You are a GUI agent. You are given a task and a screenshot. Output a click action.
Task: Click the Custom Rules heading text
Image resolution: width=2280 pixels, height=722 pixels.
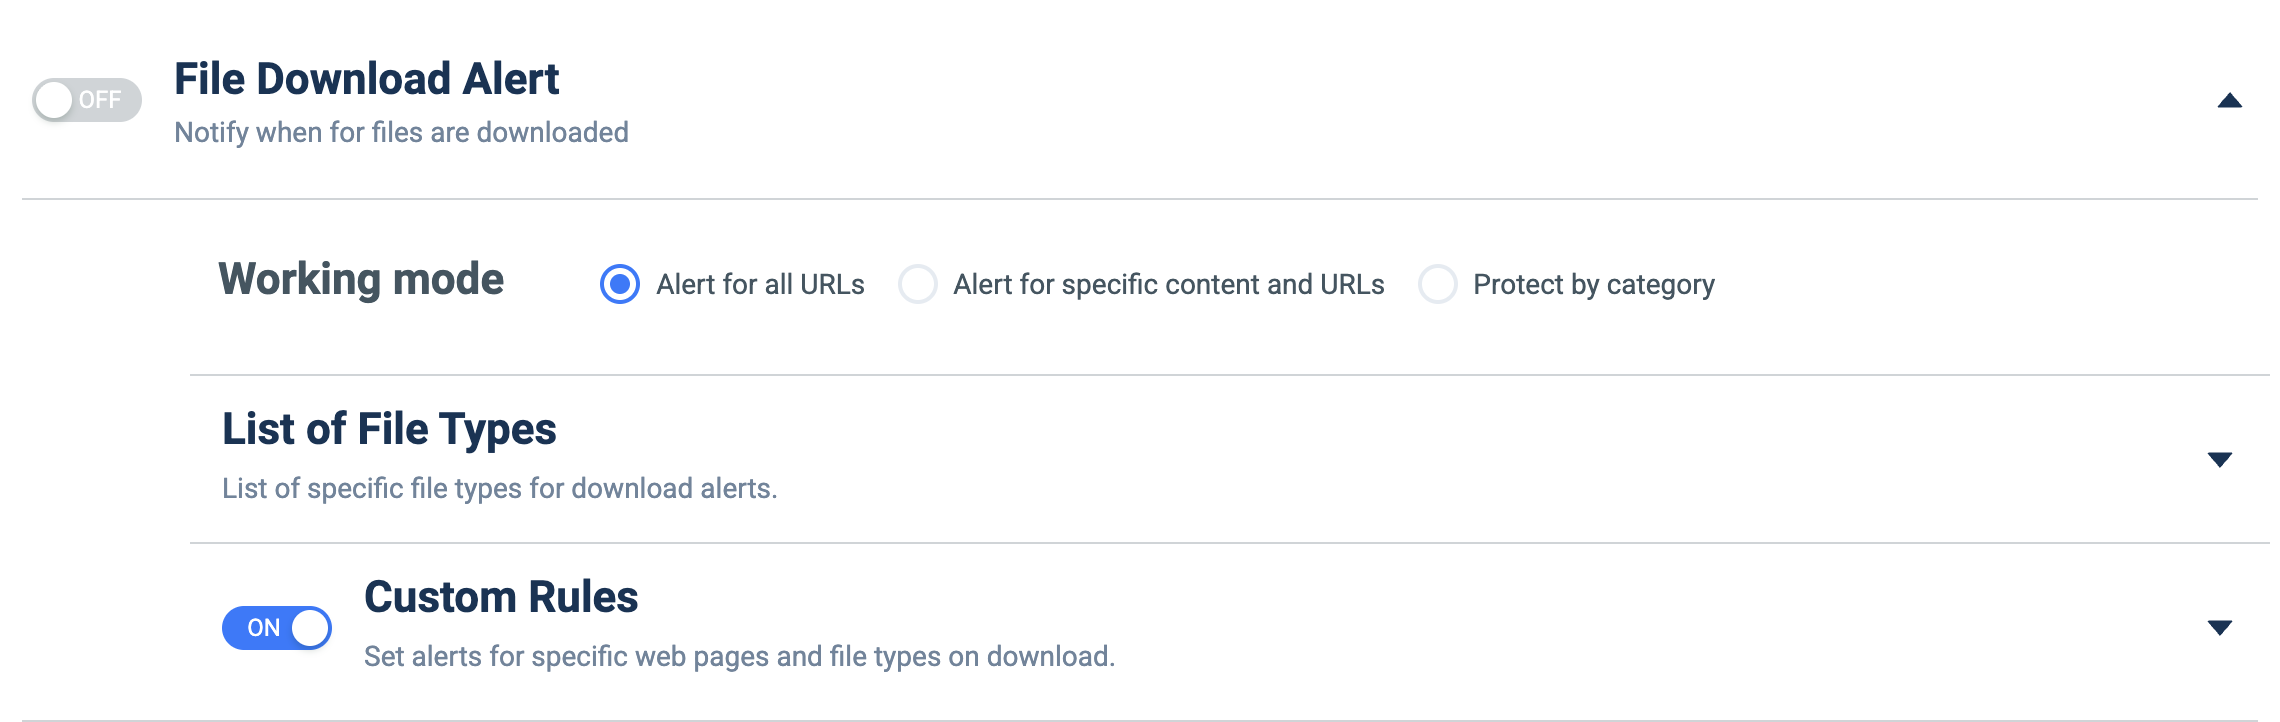[501, 597]
